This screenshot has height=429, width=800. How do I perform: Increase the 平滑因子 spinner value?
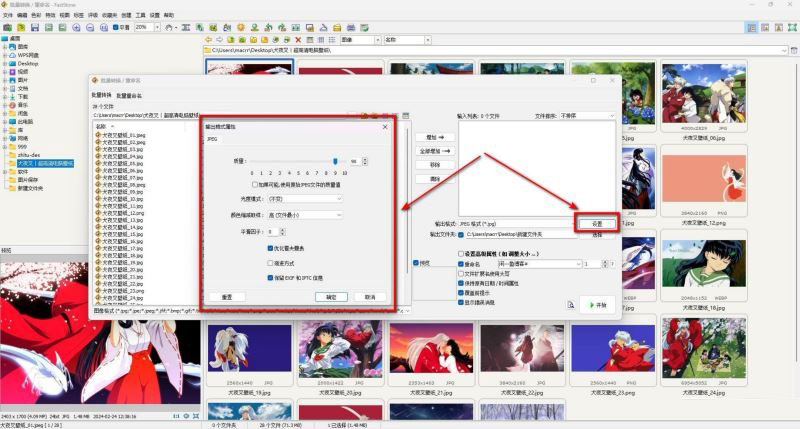tap(283, 230)
